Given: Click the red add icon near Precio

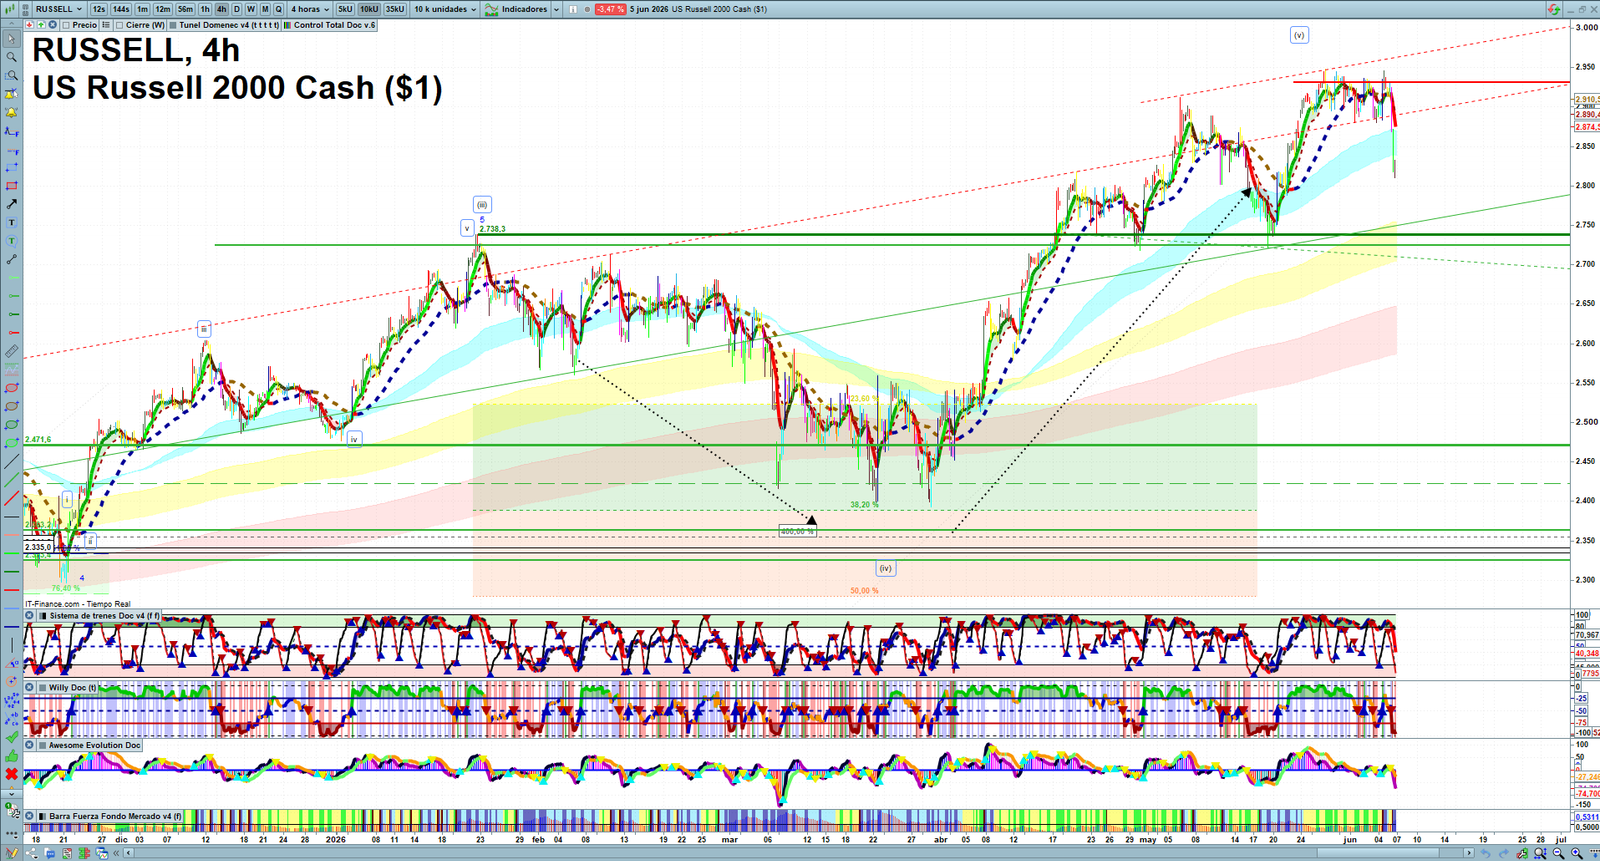Looking at the screenshot, I should point(29,25).
